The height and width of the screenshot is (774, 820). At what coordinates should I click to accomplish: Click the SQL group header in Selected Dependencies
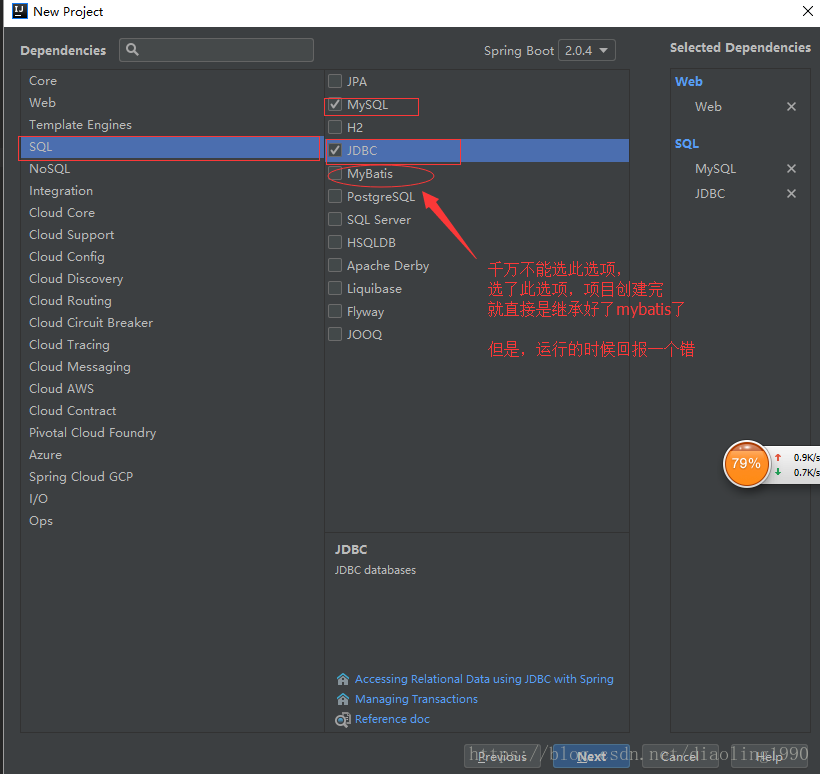[x=687, y=143]
